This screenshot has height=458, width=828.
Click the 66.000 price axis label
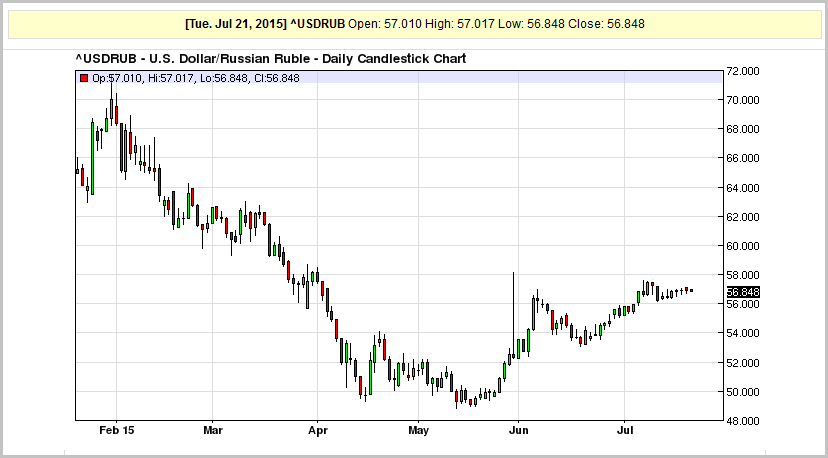click(743, 158)
